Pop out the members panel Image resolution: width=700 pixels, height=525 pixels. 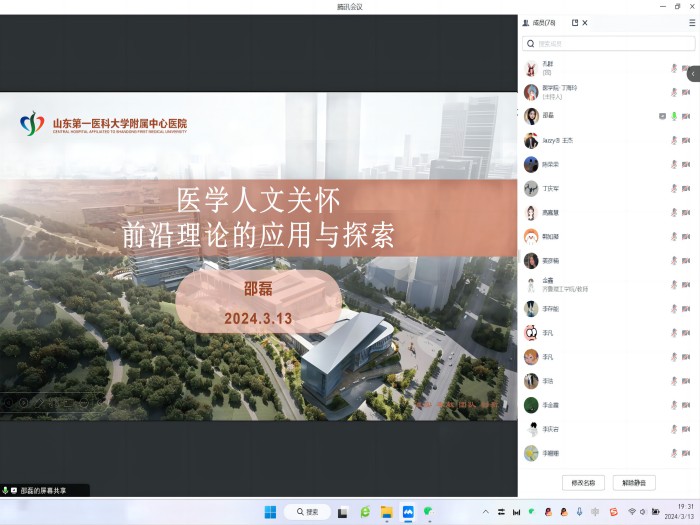[x=575, y=22]
